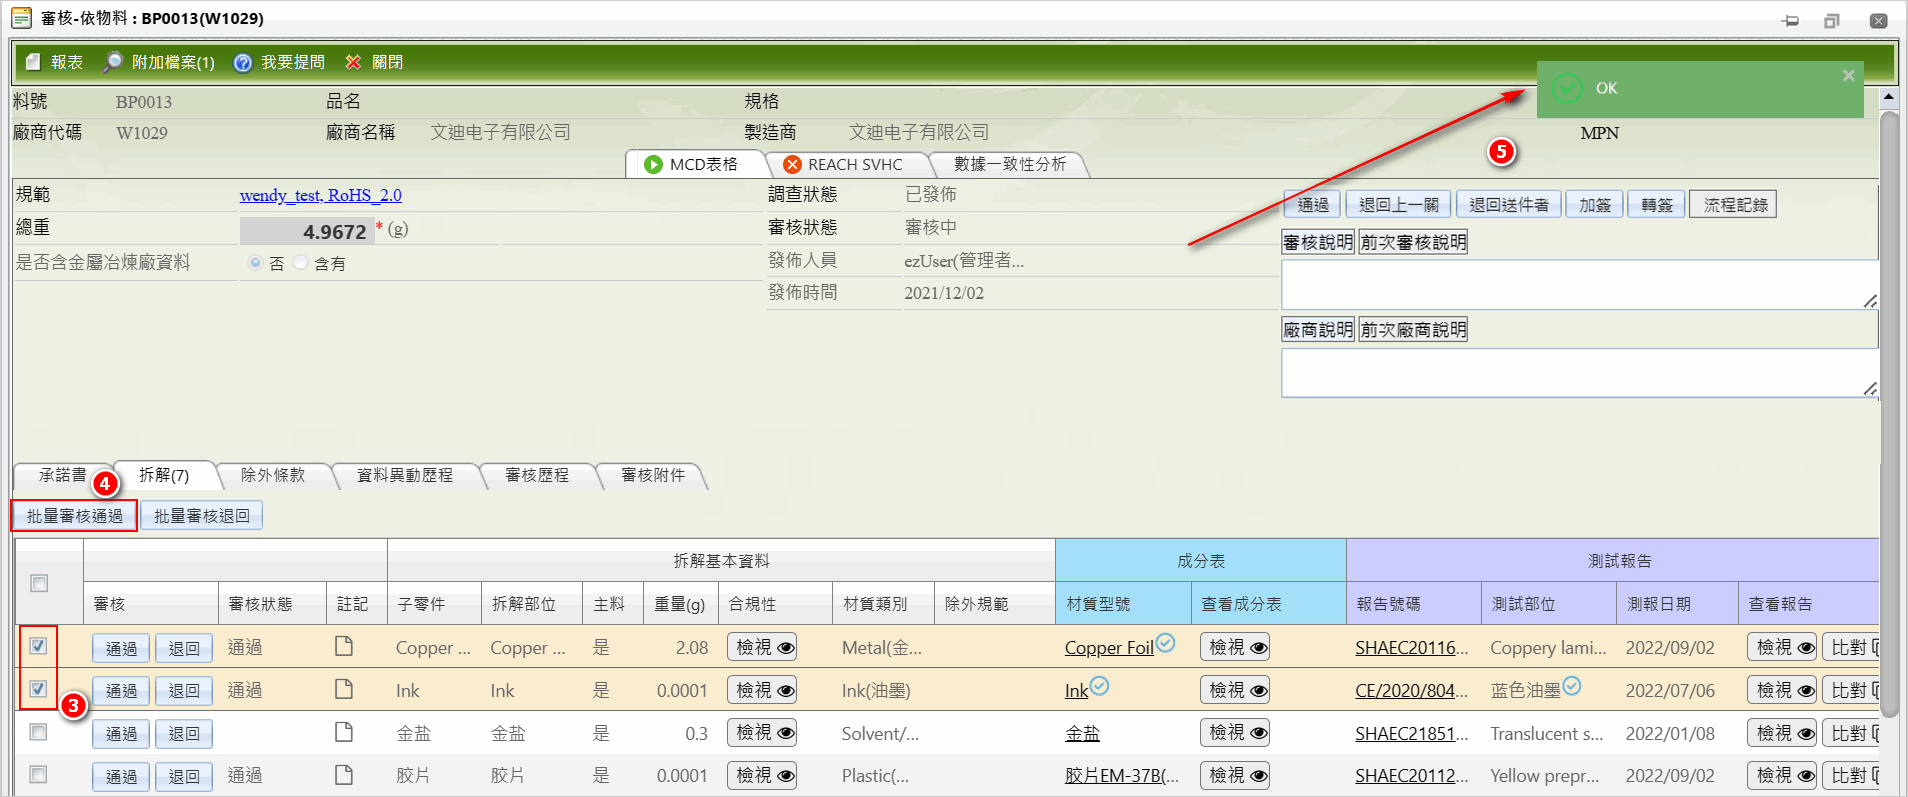Check the 胶片 row checkbox
The image size is (1908, 797).
click(38, 774)
